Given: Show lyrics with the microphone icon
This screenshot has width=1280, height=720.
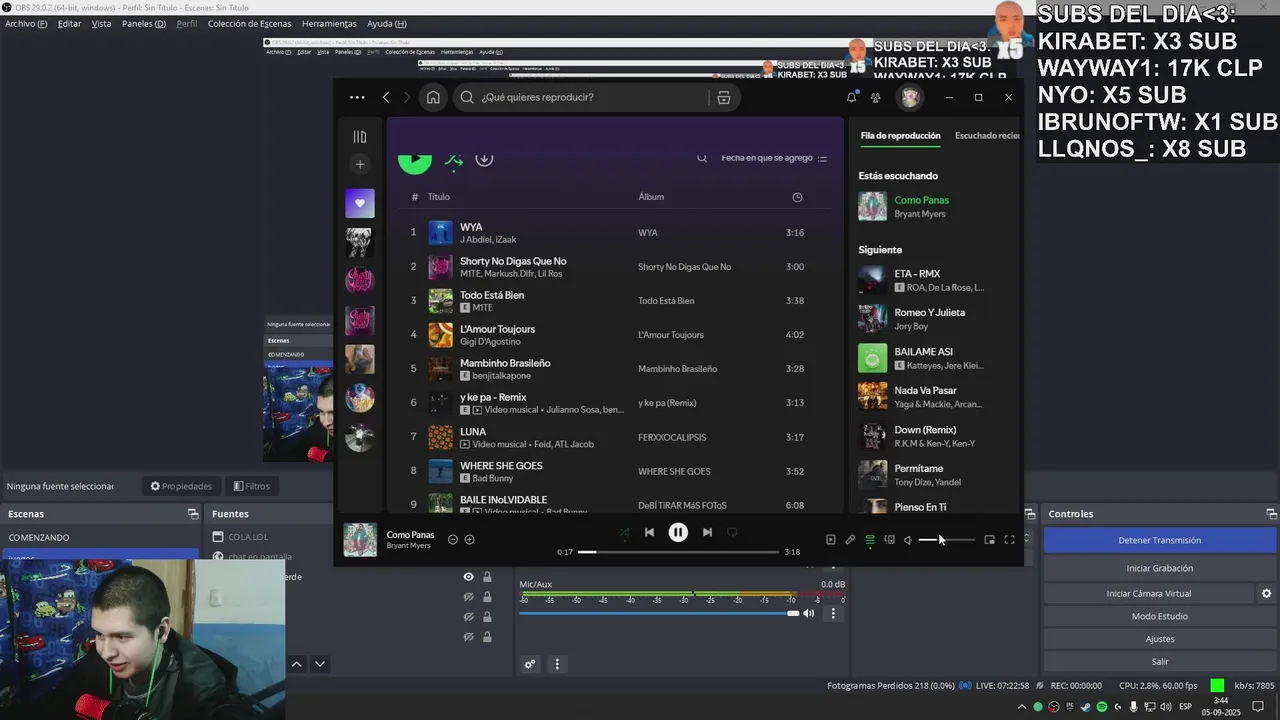Looking at the screenshot, I should point(850,540).
